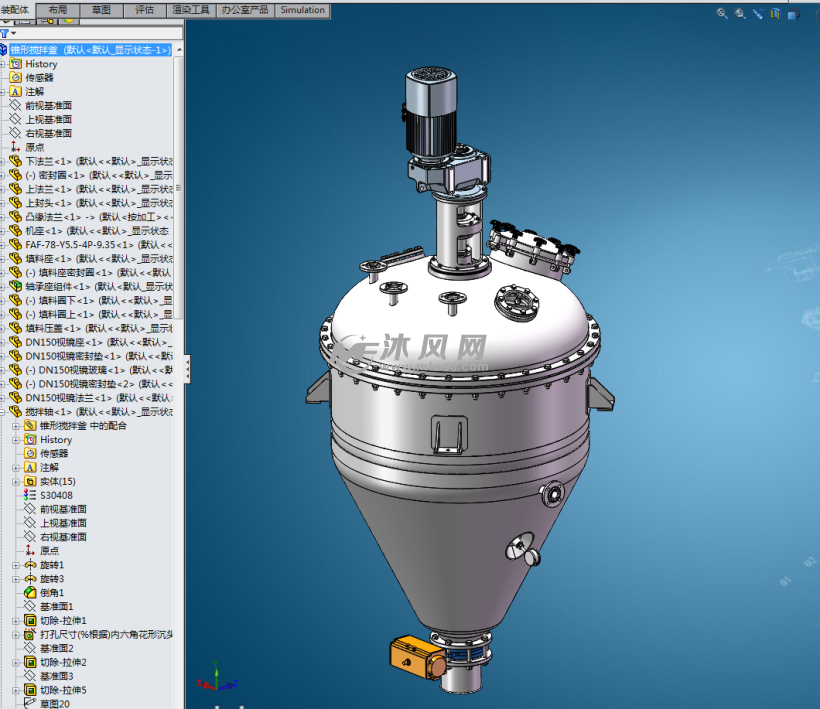820x709 pixels.
Task: Select the DN150视镜密封垫<1> component
Action: click(x=99, y=356)
